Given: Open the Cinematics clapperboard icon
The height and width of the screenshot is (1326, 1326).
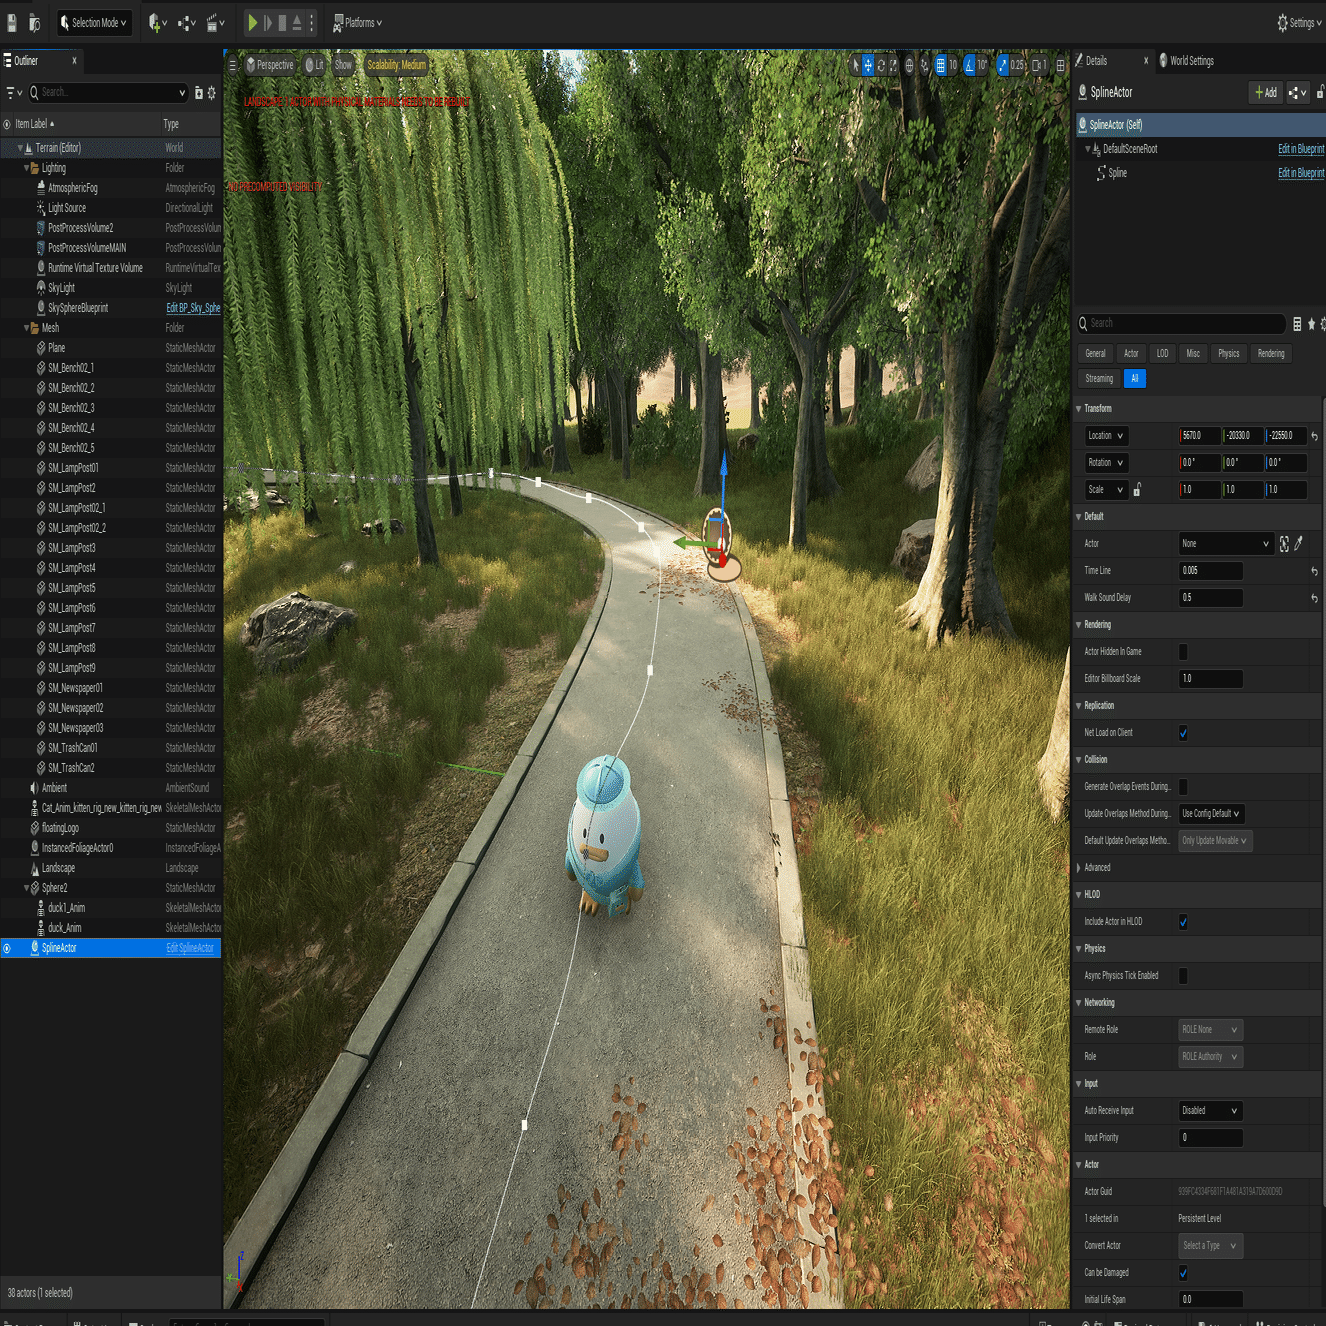Looking at the screenshot, I should (x=215, y=23).
